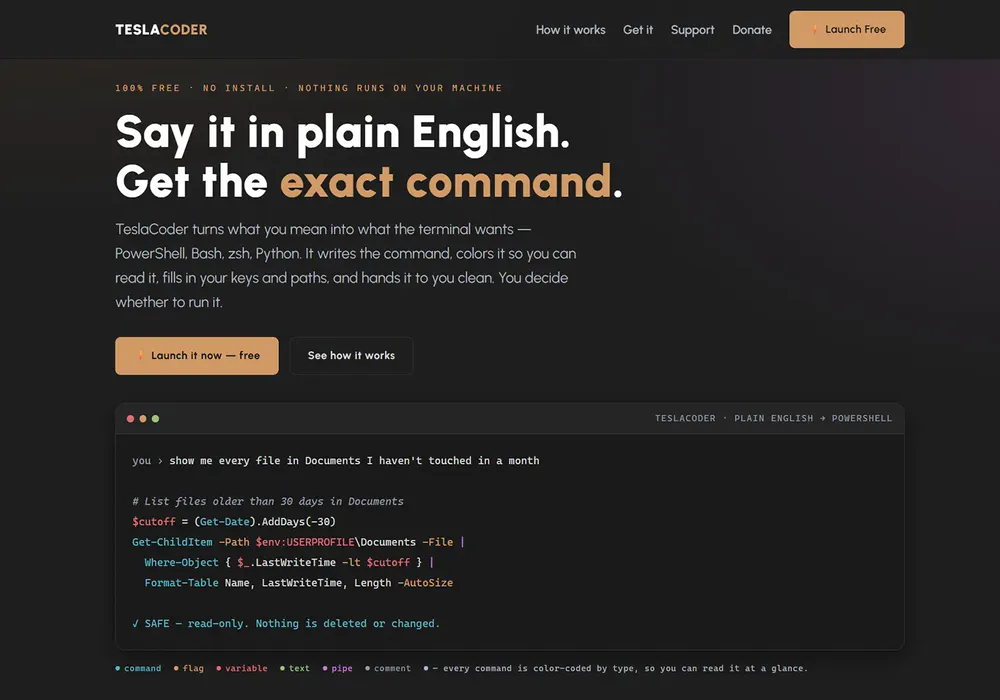
Task: Click the red terminal window dot
Action: [x=130, y=419]
